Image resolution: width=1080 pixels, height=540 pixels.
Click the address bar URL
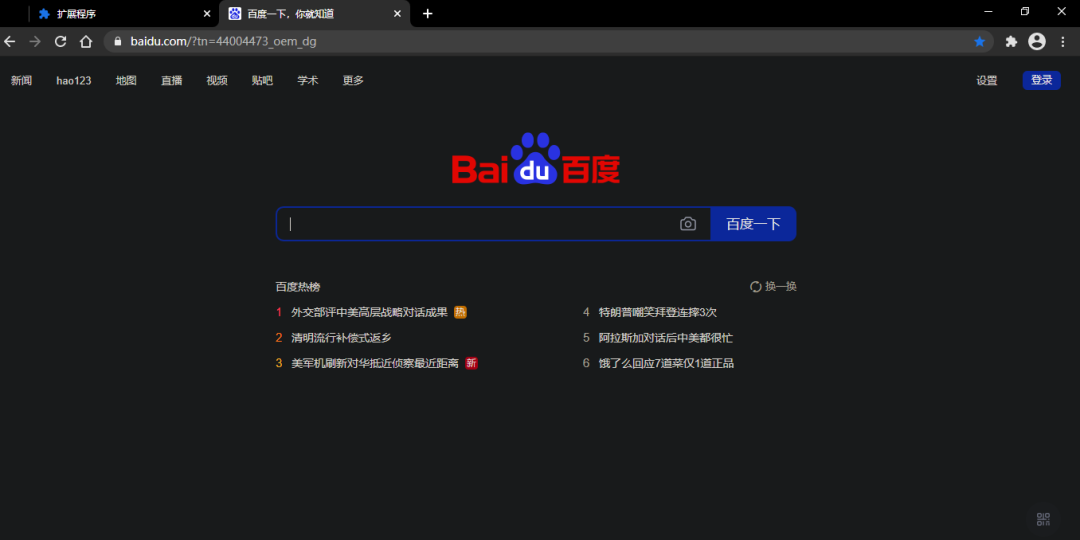(223, 41)
